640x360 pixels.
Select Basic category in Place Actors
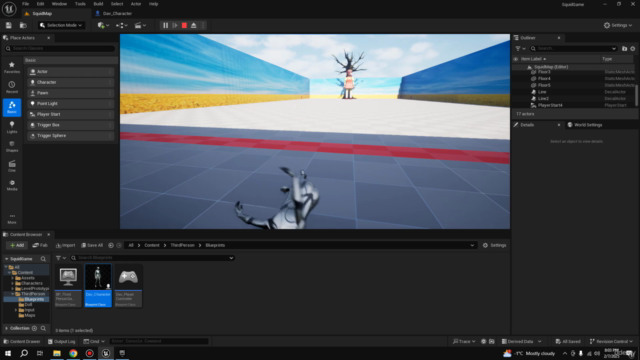click(x=12, y=107)
